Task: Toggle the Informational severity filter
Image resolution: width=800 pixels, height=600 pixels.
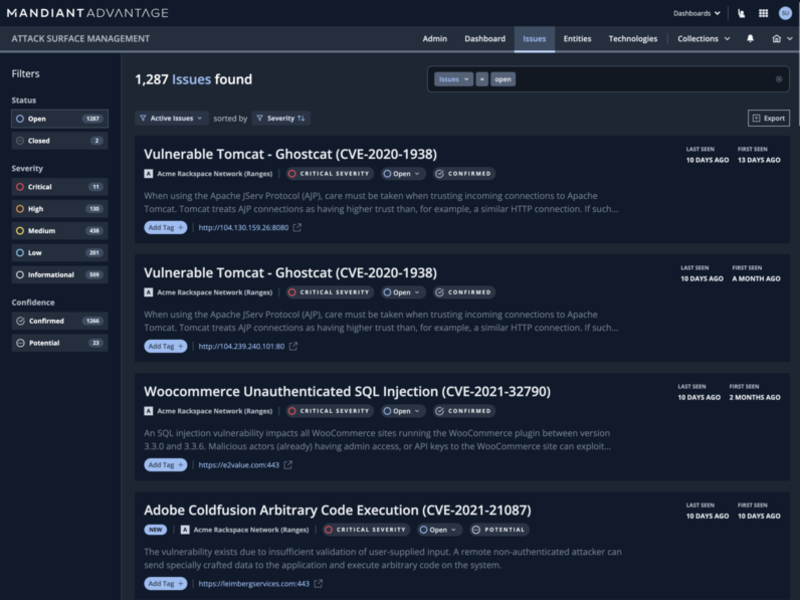Action: pos(60,274)
